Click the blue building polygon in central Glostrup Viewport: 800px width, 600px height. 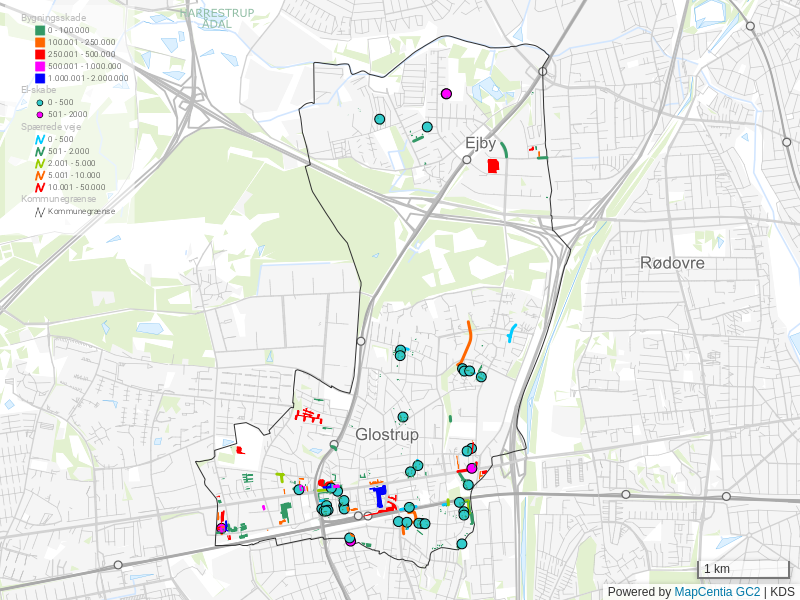click(x=379, y=496)
